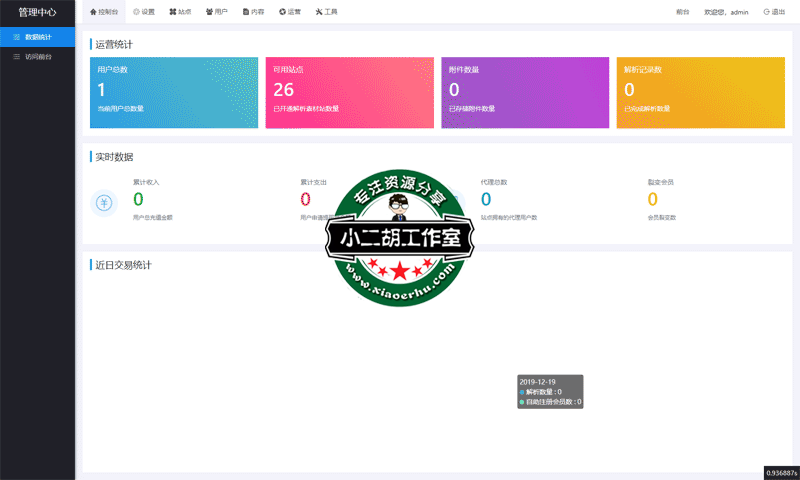This screenshot has width=800, height=480.
Task: Click the 管理中心 title in sidebar
Action: pos(37,12)
